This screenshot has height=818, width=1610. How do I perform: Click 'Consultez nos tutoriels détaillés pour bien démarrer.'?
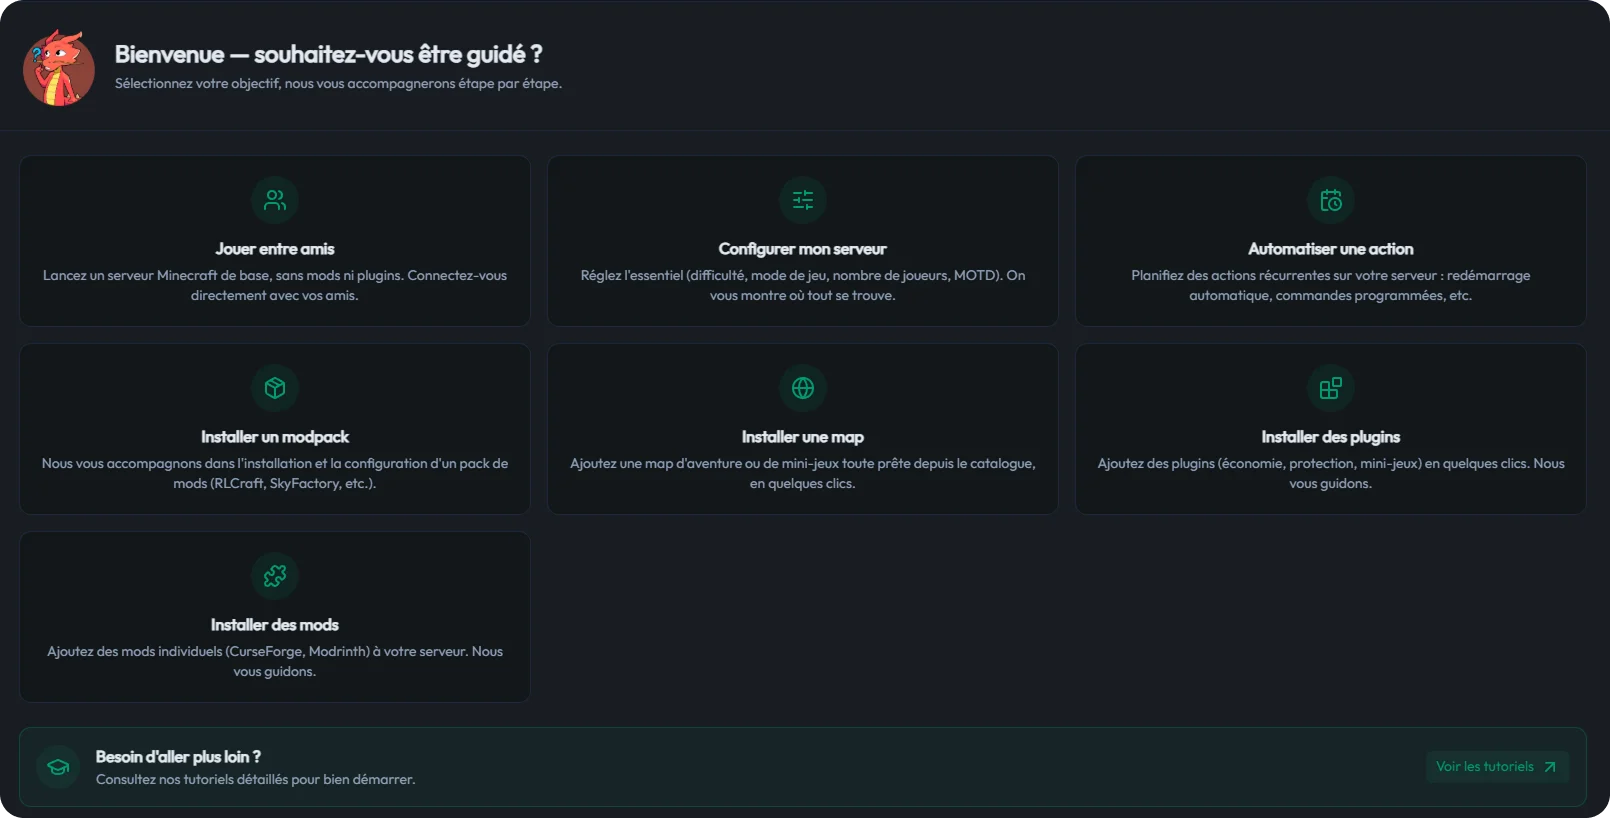click(x=256, y=779)
